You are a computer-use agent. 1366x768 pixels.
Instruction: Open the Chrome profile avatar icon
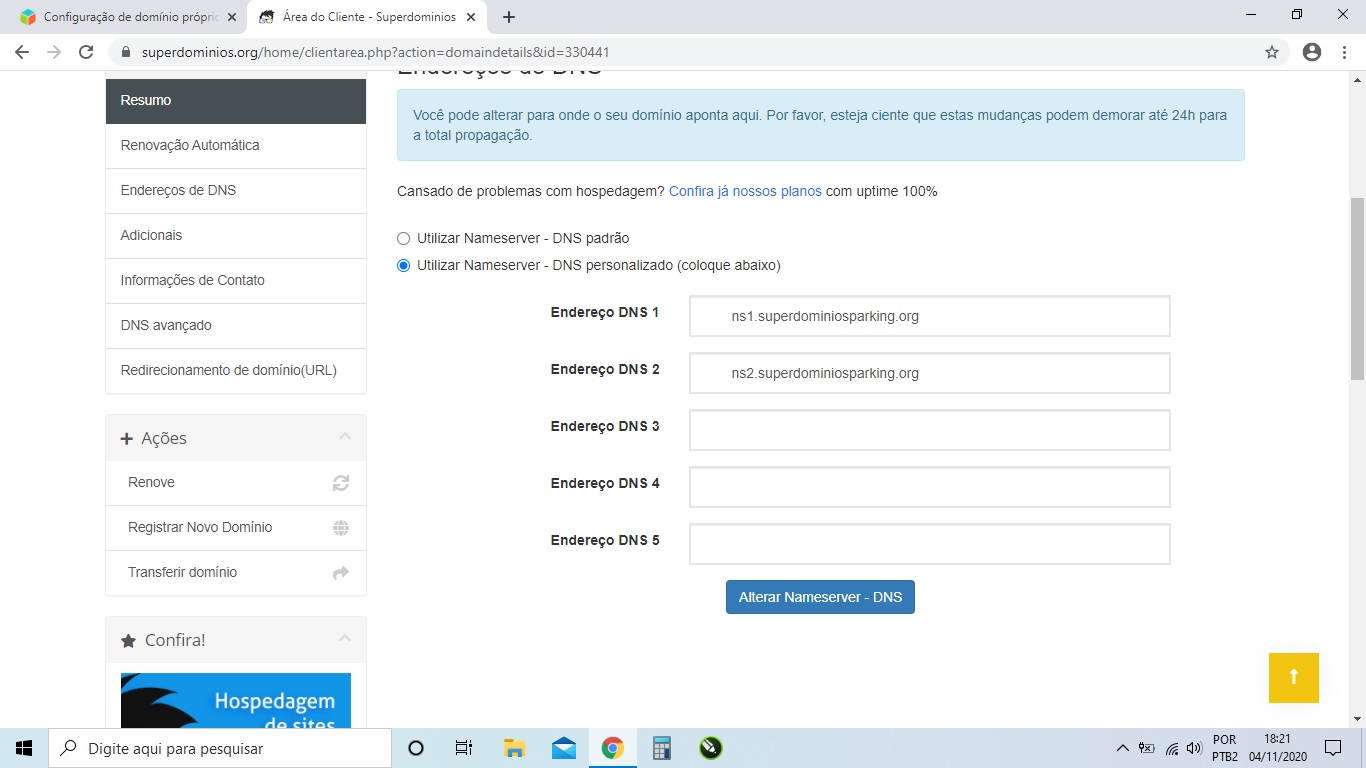click(1312, 52)
